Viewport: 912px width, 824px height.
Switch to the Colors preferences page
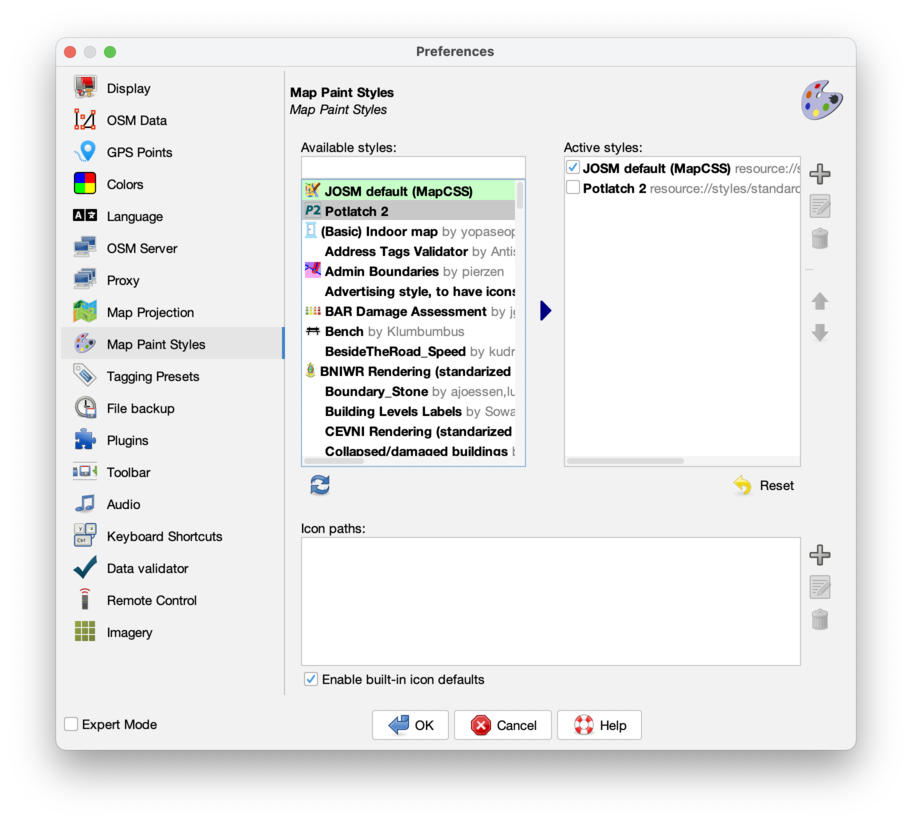pyautogui.click(x=123, y=184)
